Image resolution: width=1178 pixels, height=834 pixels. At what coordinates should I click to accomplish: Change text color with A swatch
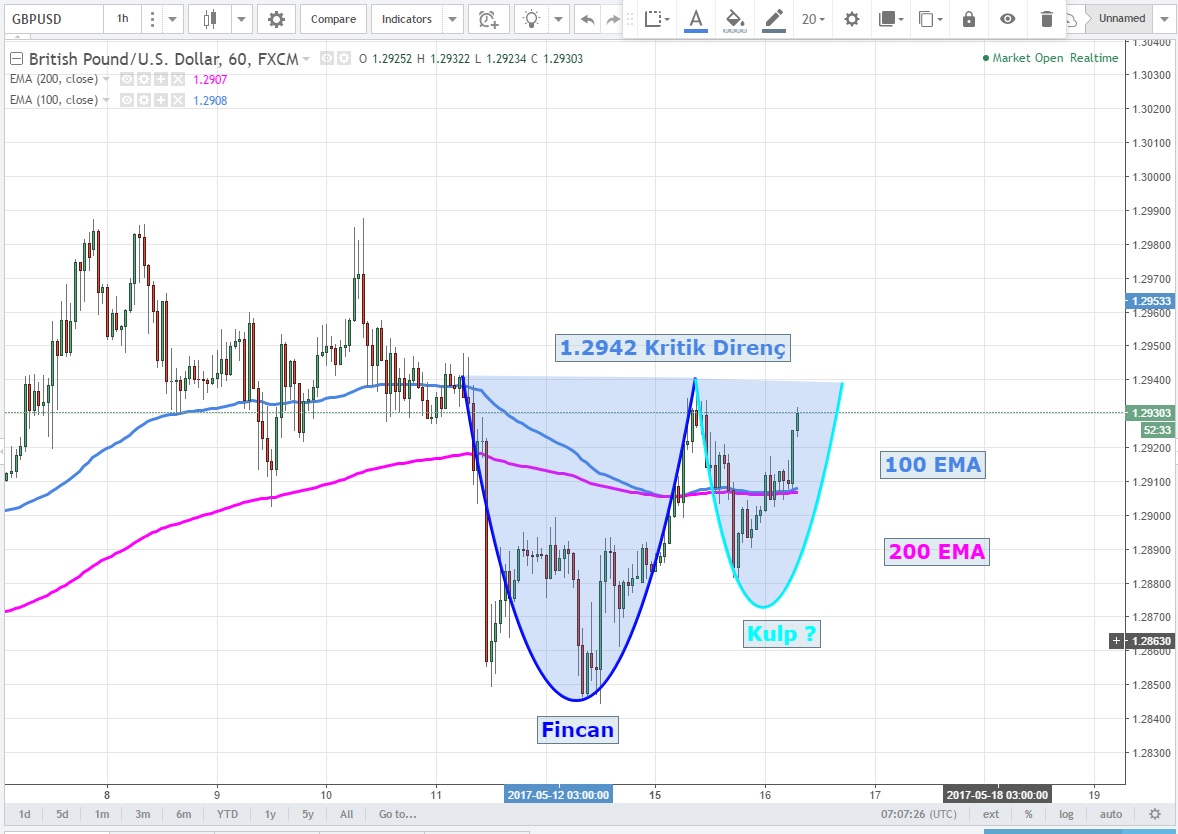point(696,19)
